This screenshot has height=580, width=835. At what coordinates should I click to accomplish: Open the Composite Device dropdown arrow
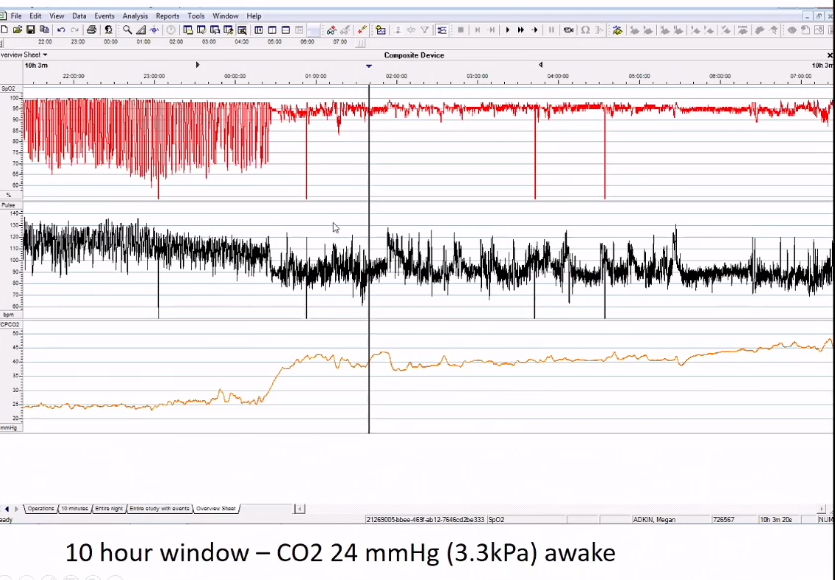tap(369, 65)
